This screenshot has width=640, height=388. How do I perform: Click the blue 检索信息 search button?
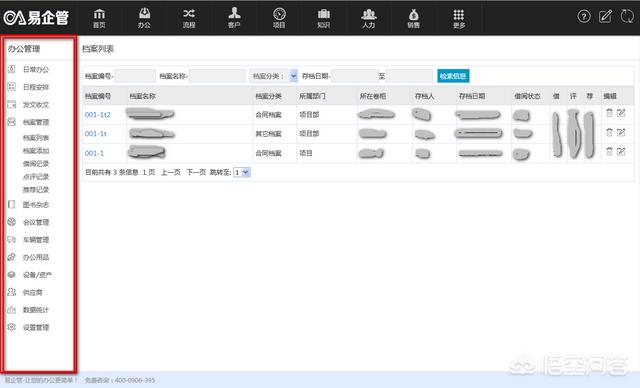[453, 76]
